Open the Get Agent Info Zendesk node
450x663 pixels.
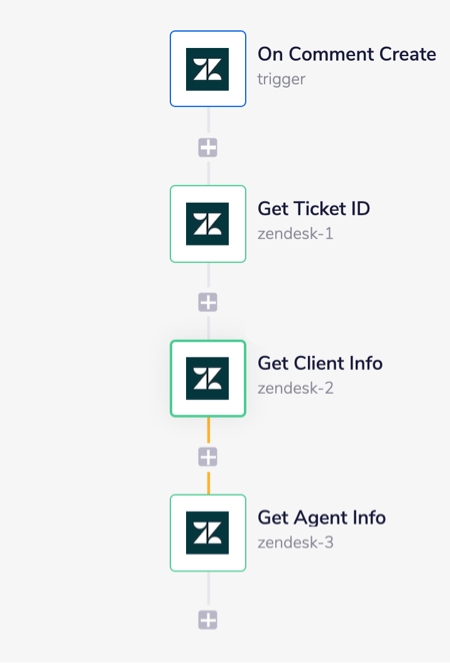(208, 533)
